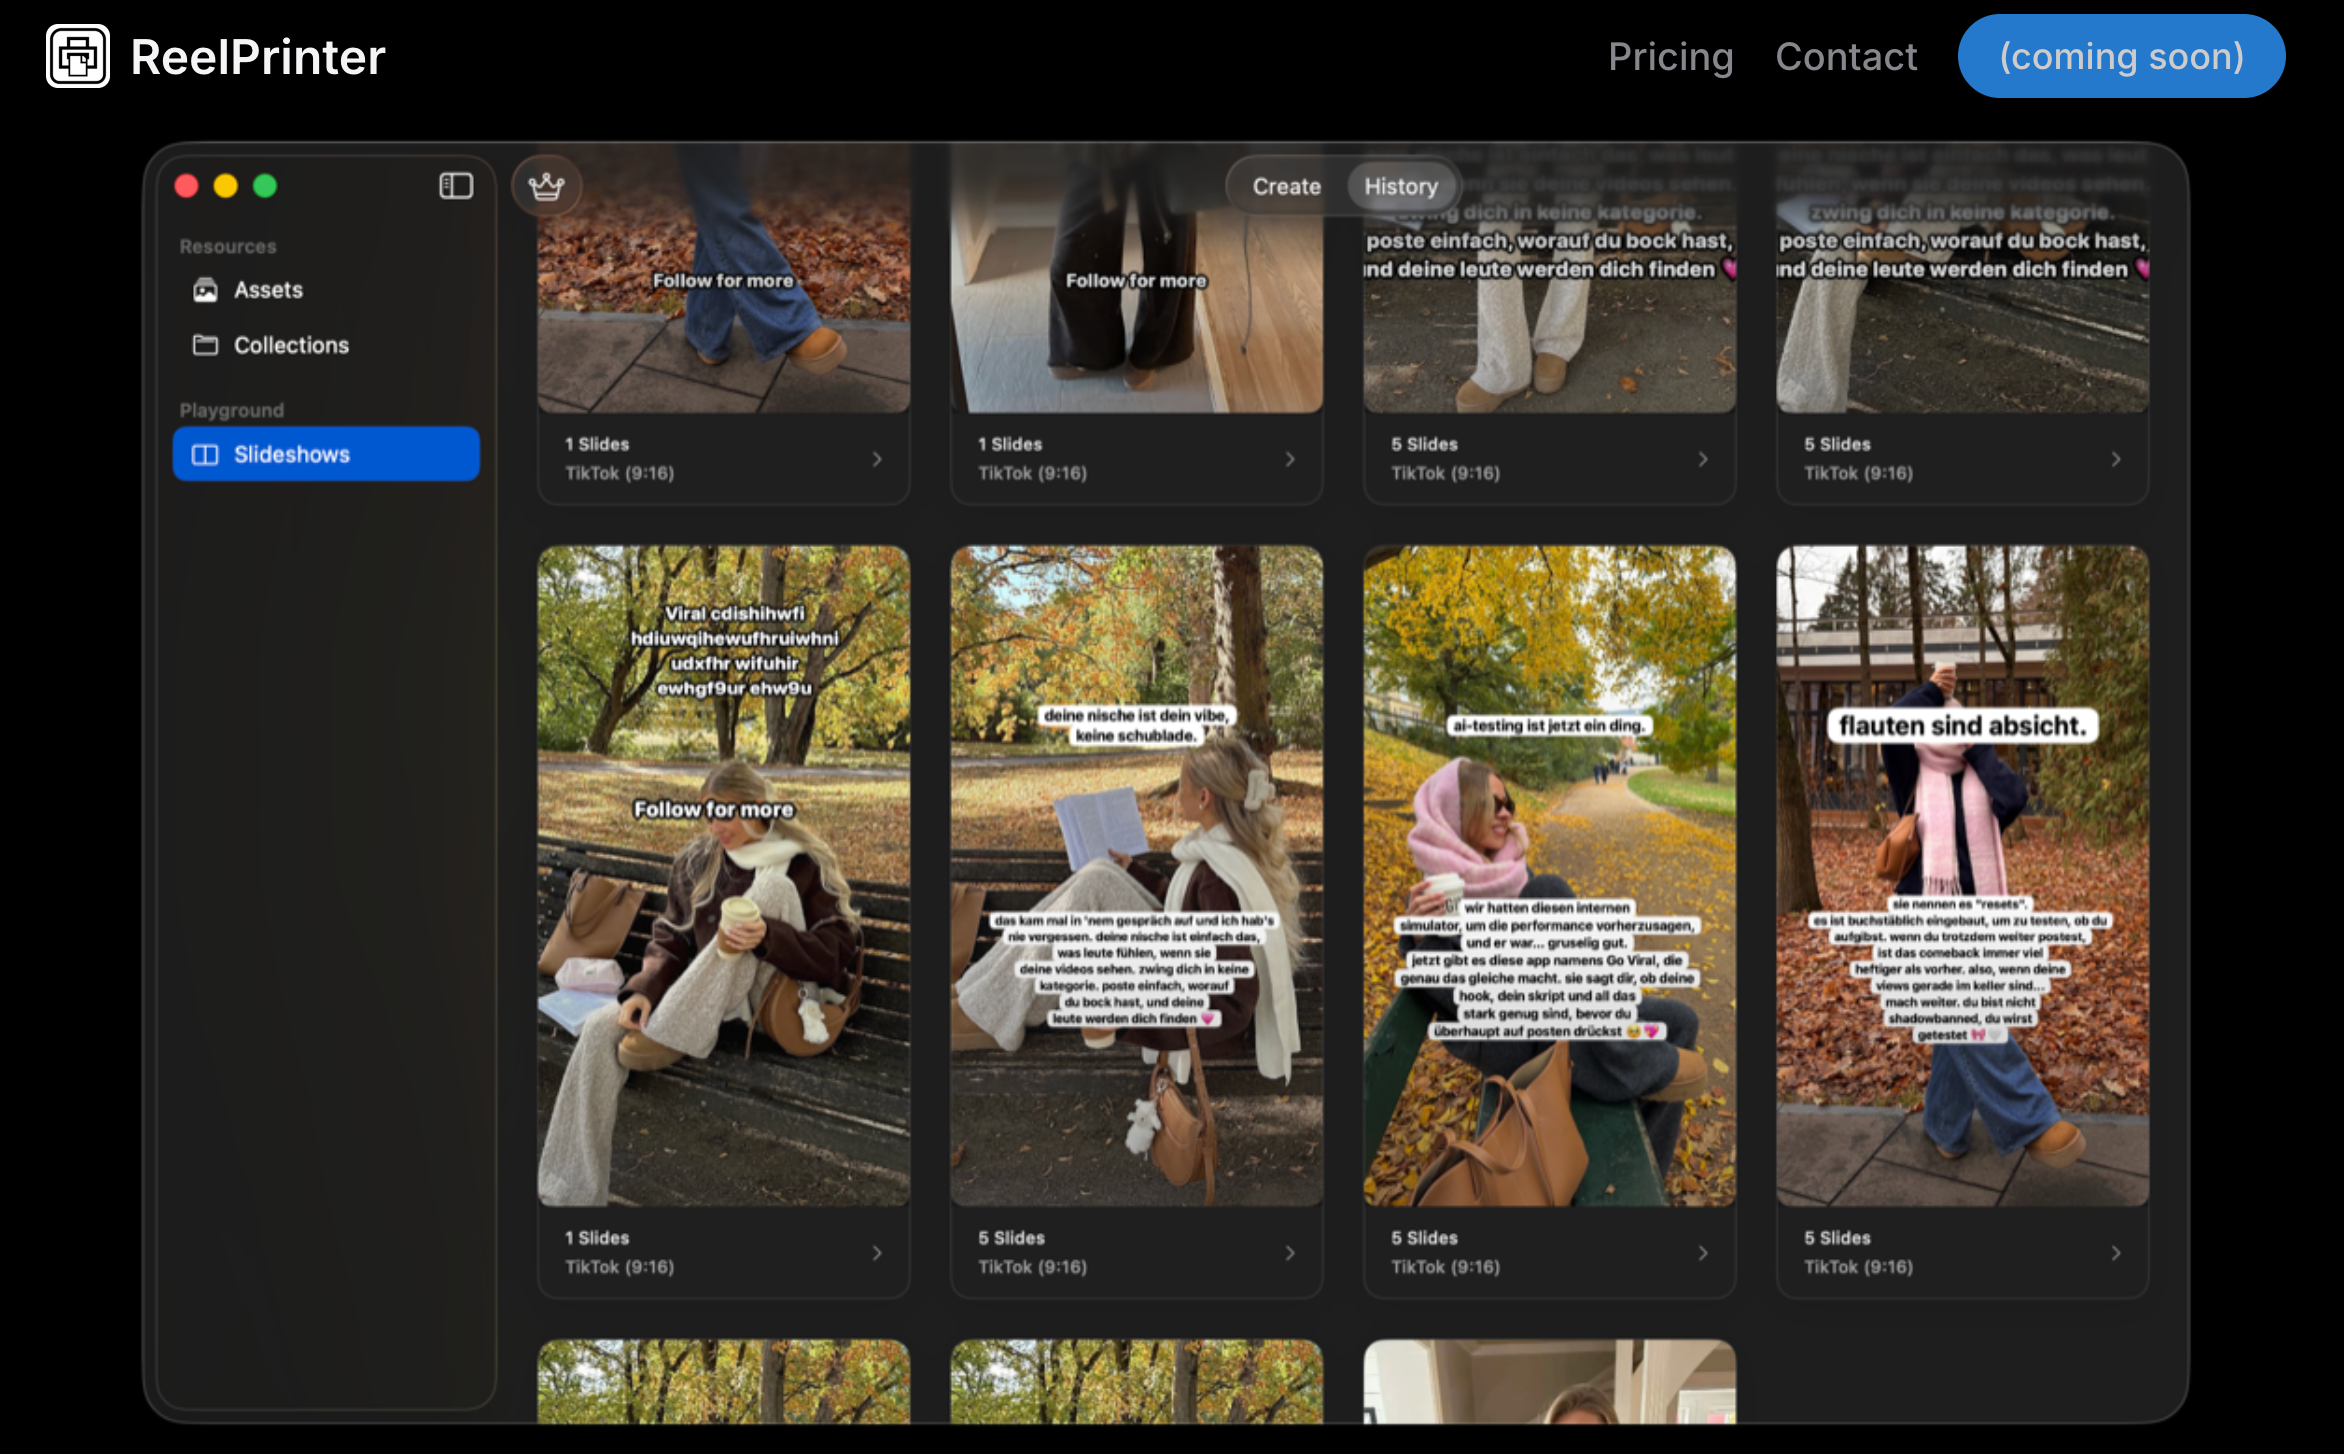Toggle the sidebar panel icon

tap(456, 186)
